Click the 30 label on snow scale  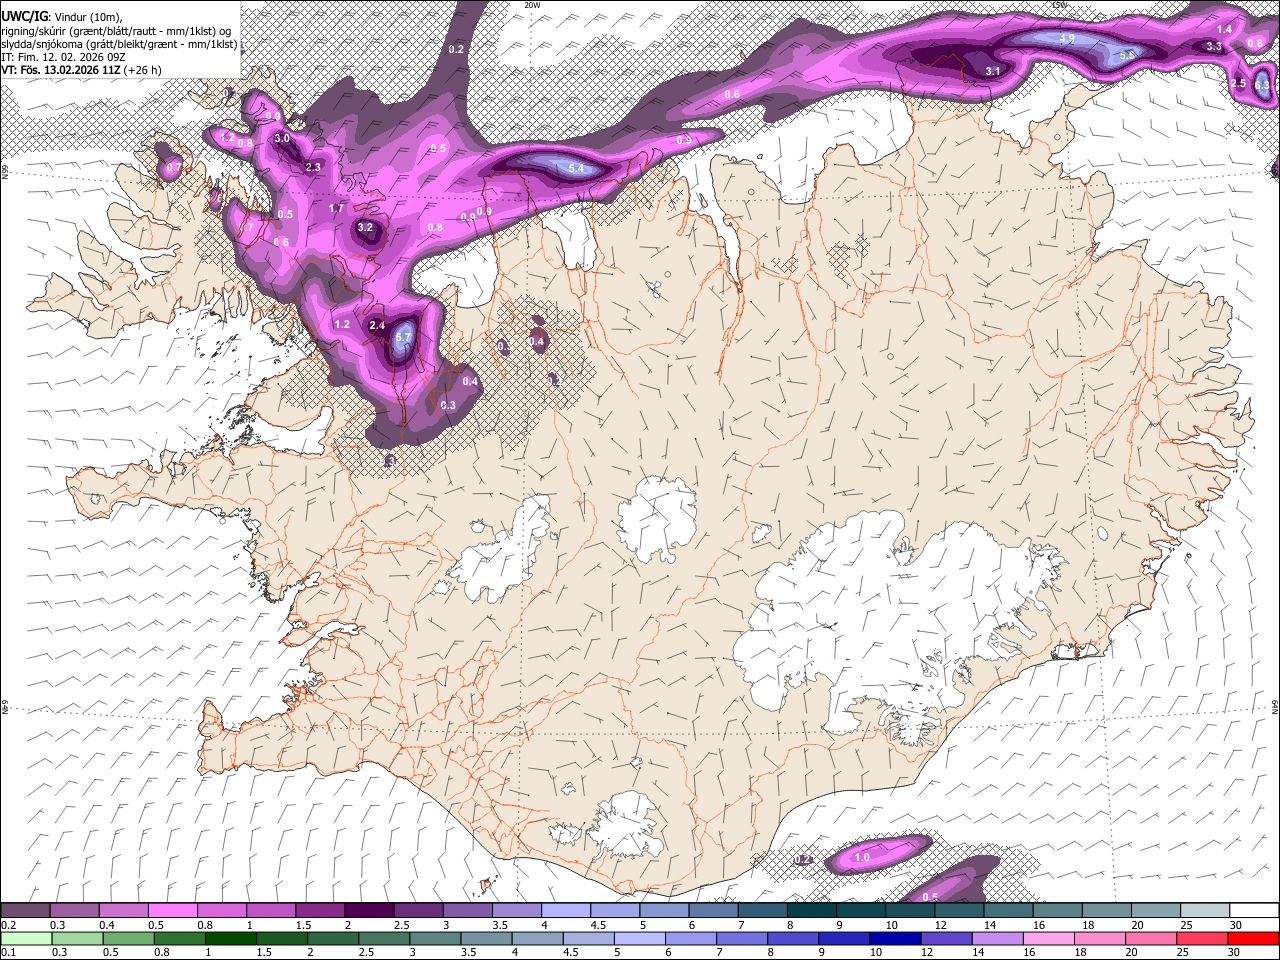click(1234, 925)
